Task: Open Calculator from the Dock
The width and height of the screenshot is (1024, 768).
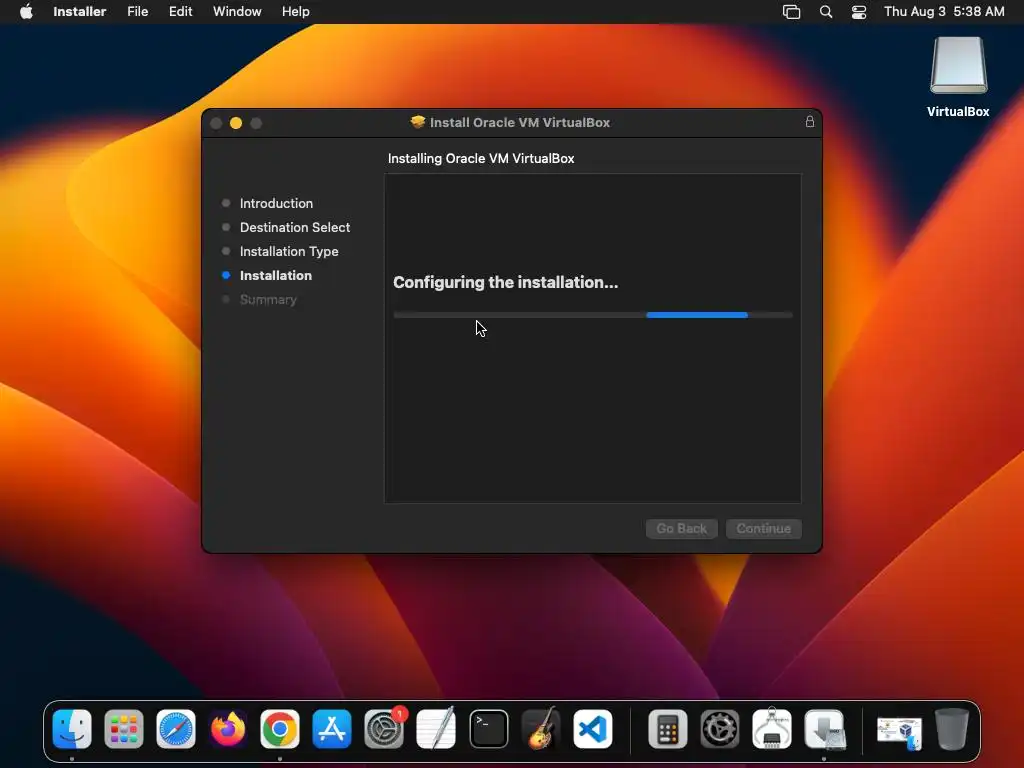Action: tap(667, 729)
